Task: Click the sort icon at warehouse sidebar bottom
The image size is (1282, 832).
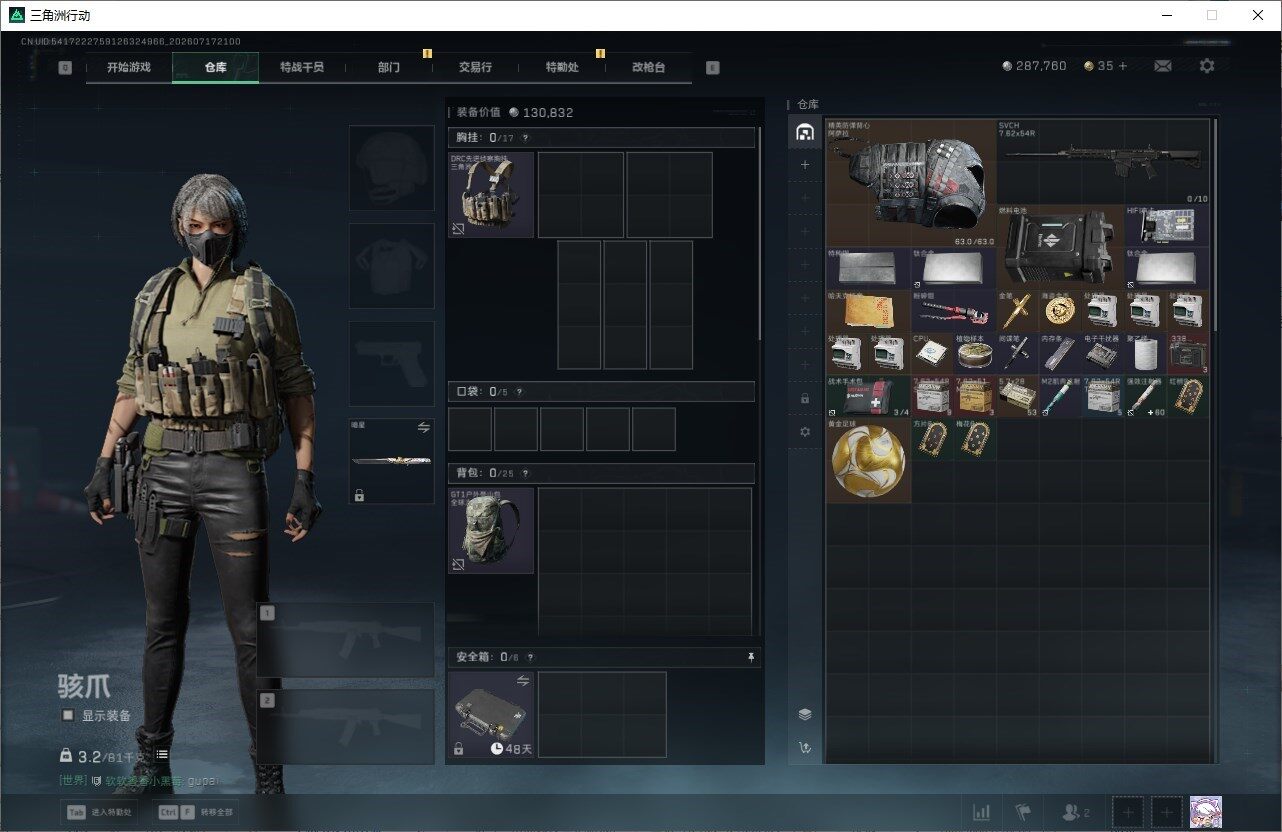Action: point(805,747)
